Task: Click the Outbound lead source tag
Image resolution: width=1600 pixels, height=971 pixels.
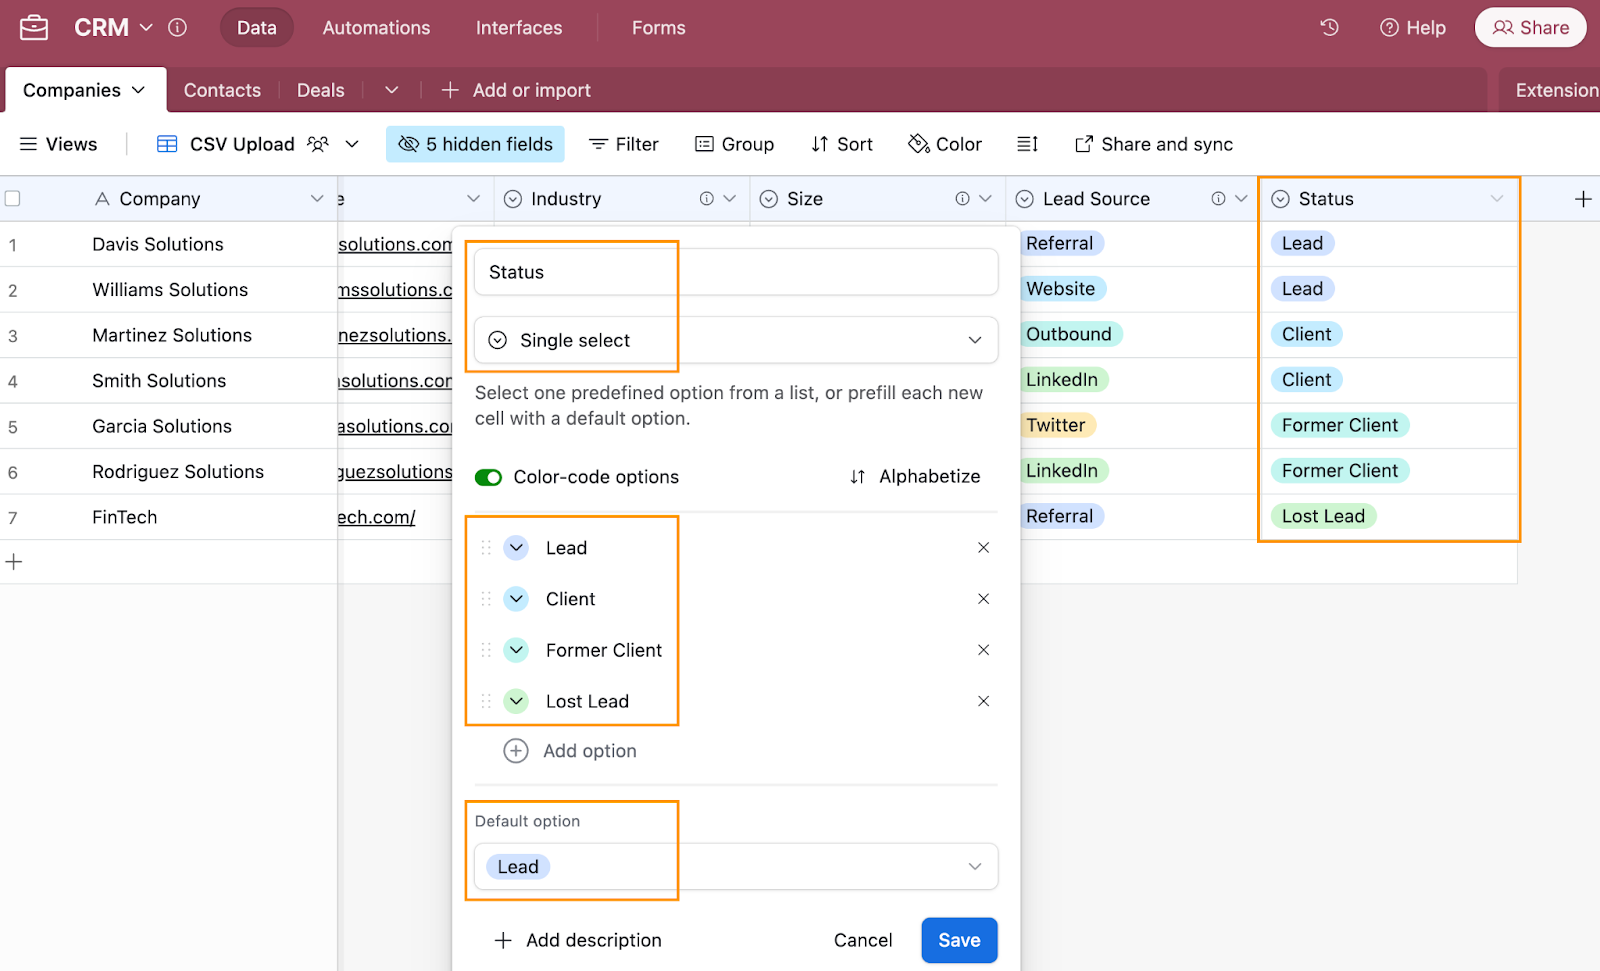Action: coord(1069,334)
